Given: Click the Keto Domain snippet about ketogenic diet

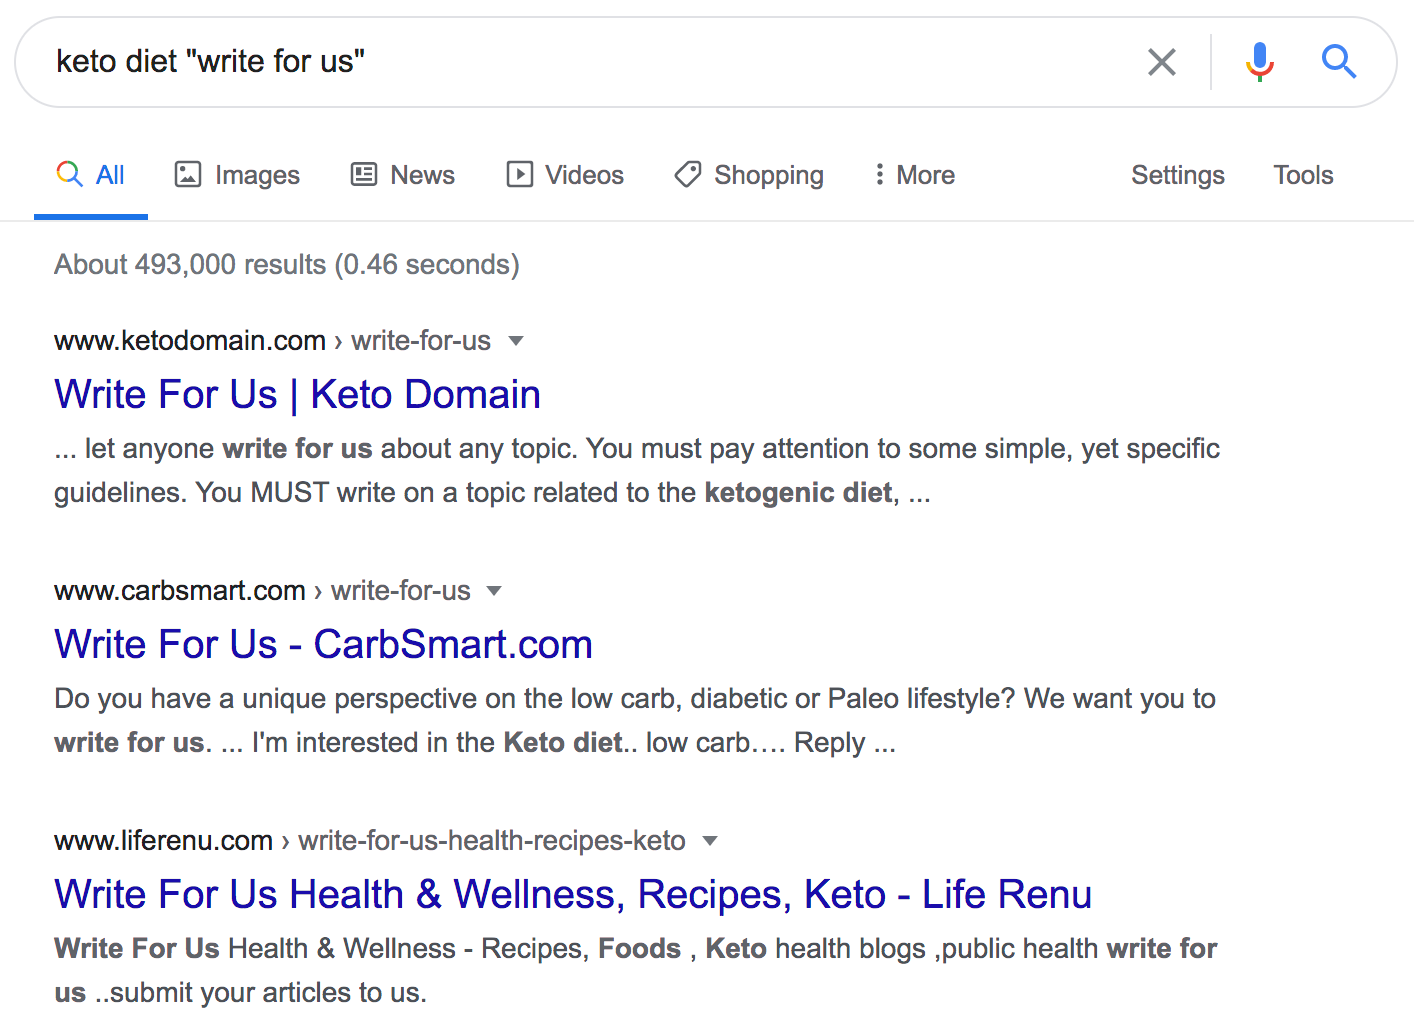Looking at the screenshot, I should (x=637, y=470).
